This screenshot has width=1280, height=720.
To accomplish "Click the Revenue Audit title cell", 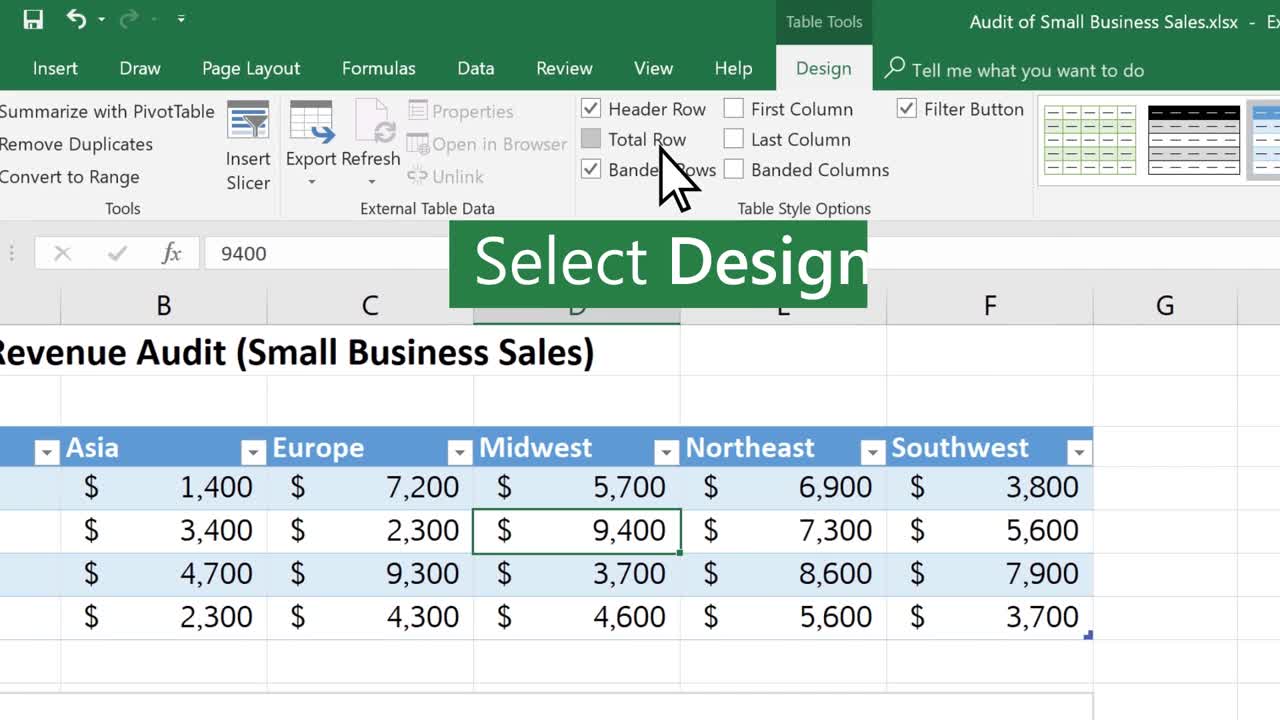I will click(296, 352).
